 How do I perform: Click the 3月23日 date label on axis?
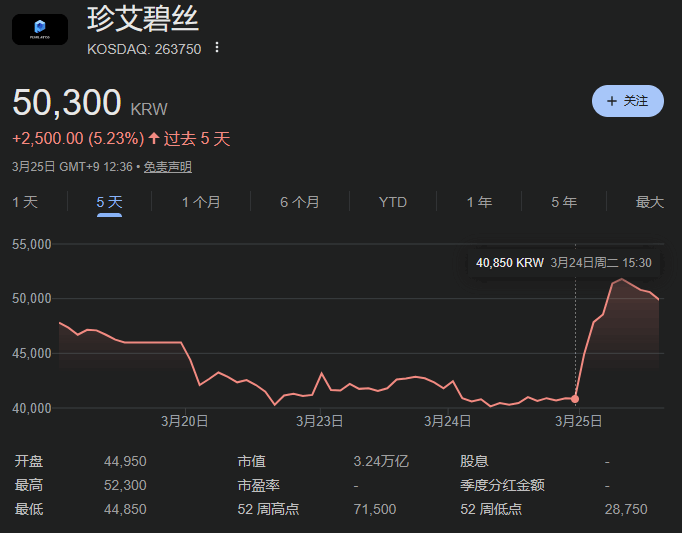[319, 422]
